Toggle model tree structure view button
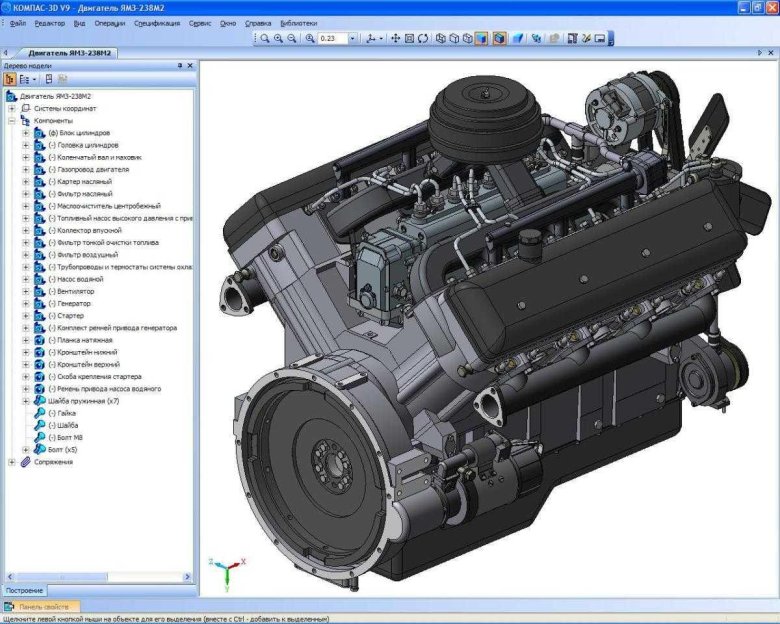The width and height of the screenshot is (780, 624). click(10, 78)
